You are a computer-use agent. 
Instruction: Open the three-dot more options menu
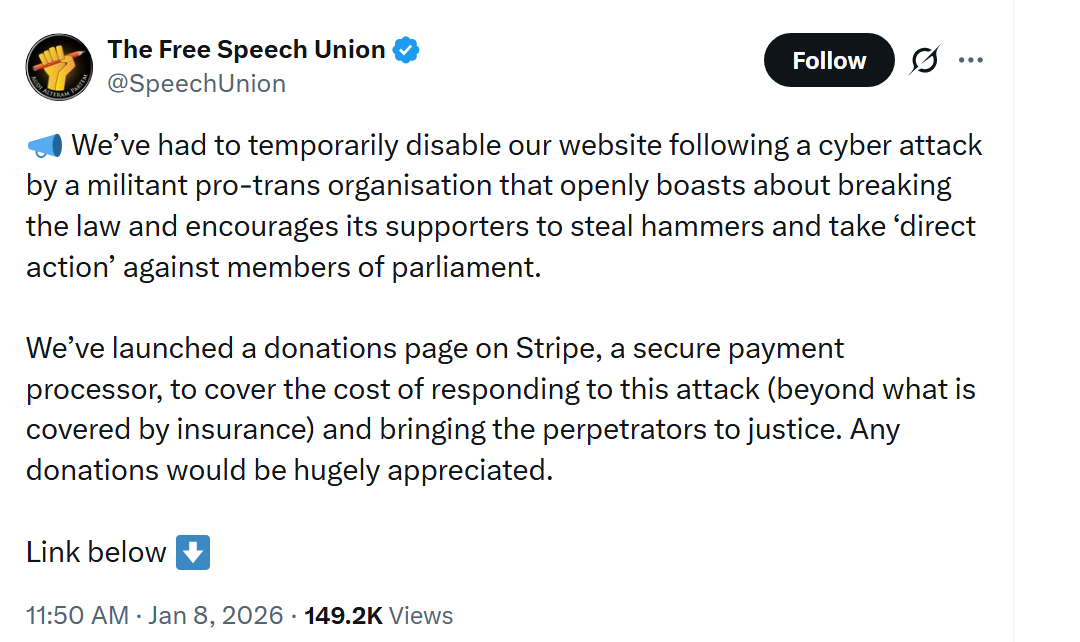(x=971, y=61)
